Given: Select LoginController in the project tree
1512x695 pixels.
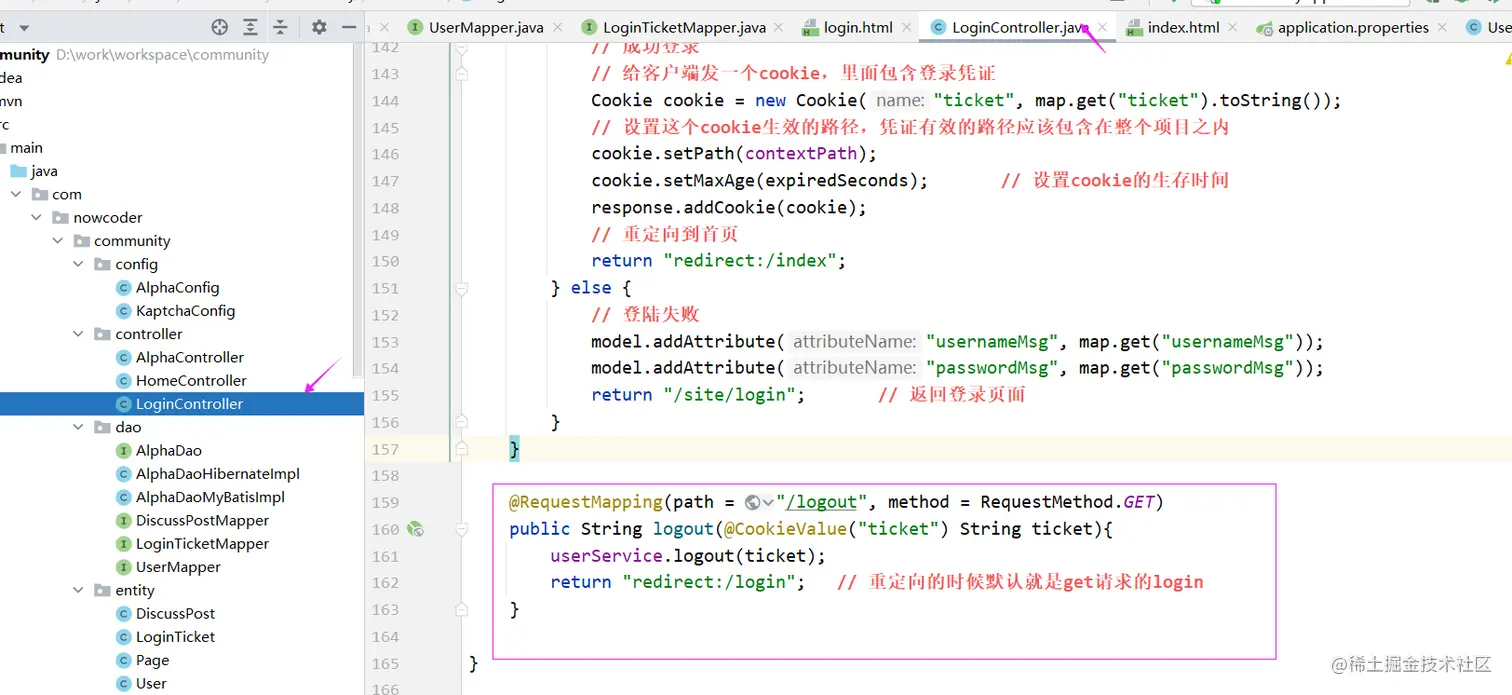Looking at the screenshot, I should click(181, 404).
